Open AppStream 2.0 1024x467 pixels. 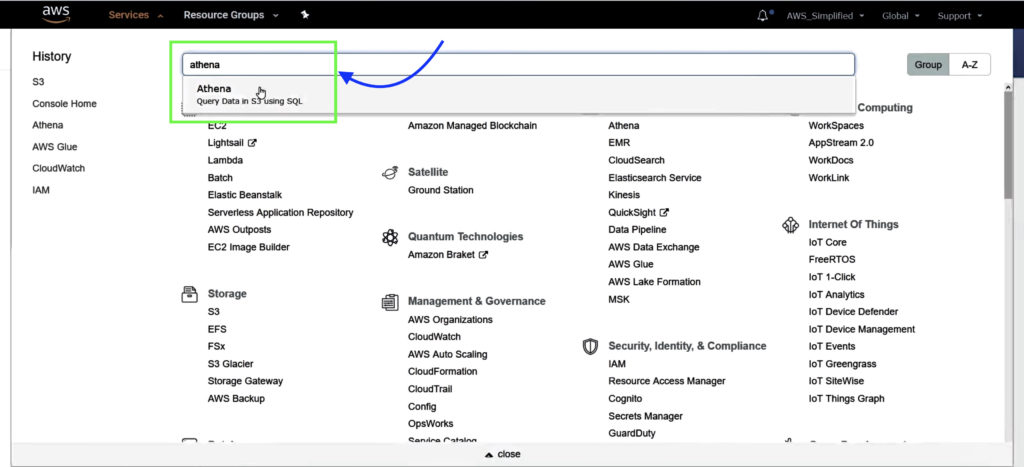841,142
